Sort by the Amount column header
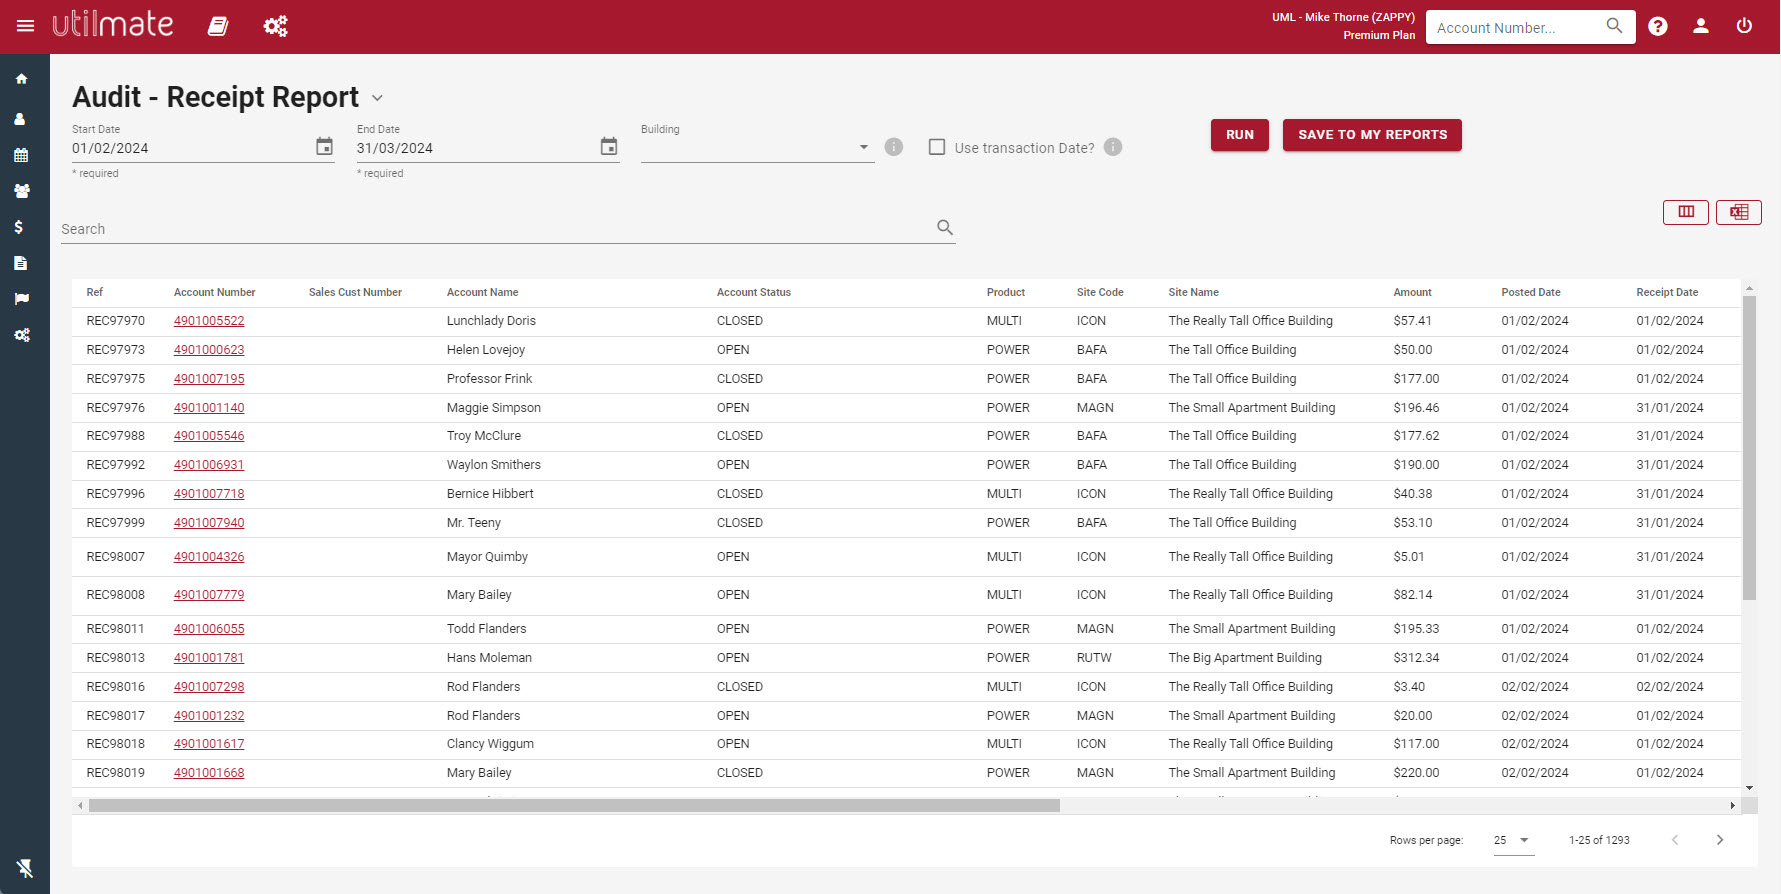This screenshot has width=1781, height=894. click(x=1412, y=292)
